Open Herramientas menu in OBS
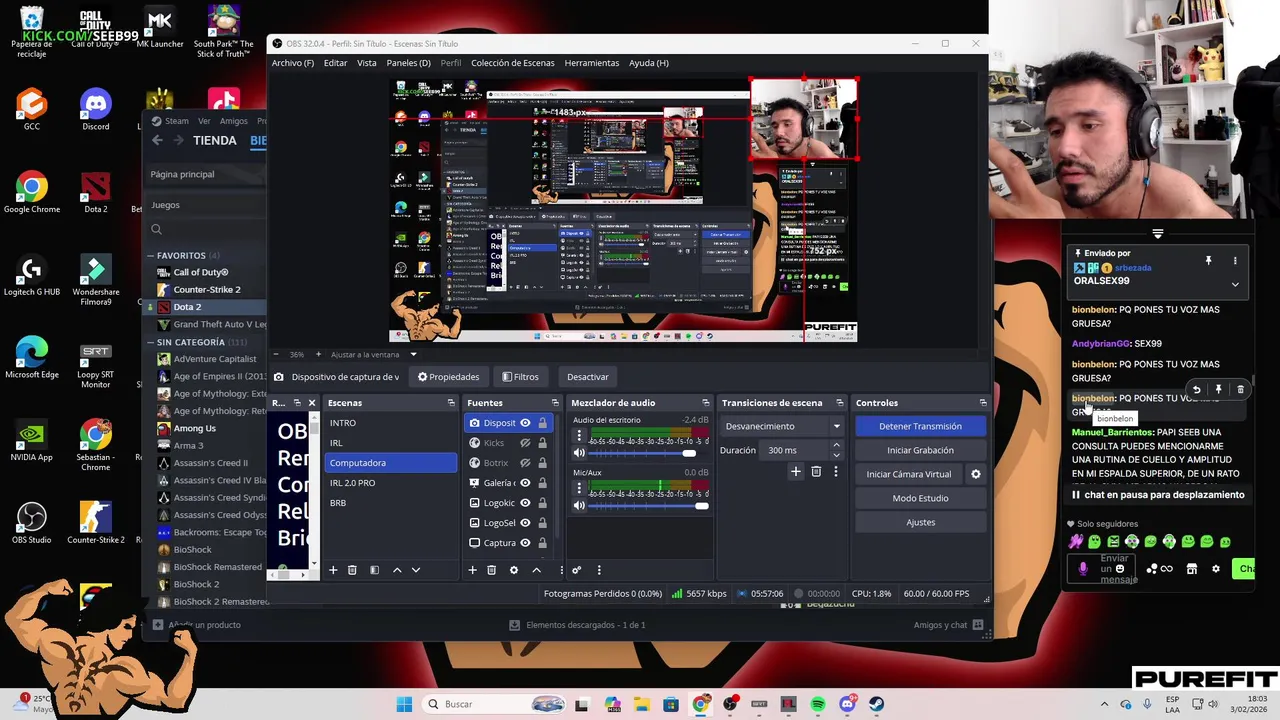Viewport: 1280px width, 720px height. (592, 63)
